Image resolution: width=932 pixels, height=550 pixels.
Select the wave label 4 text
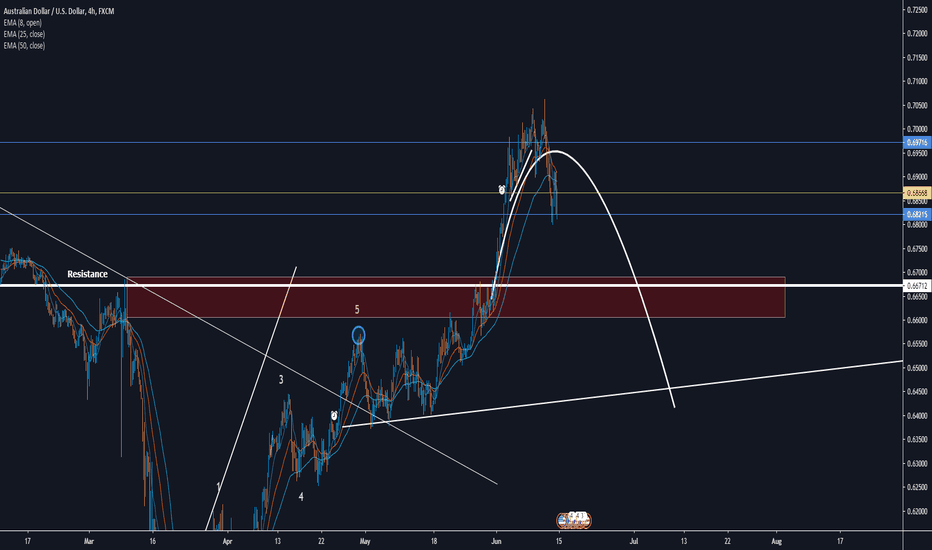tap(301, 496)
